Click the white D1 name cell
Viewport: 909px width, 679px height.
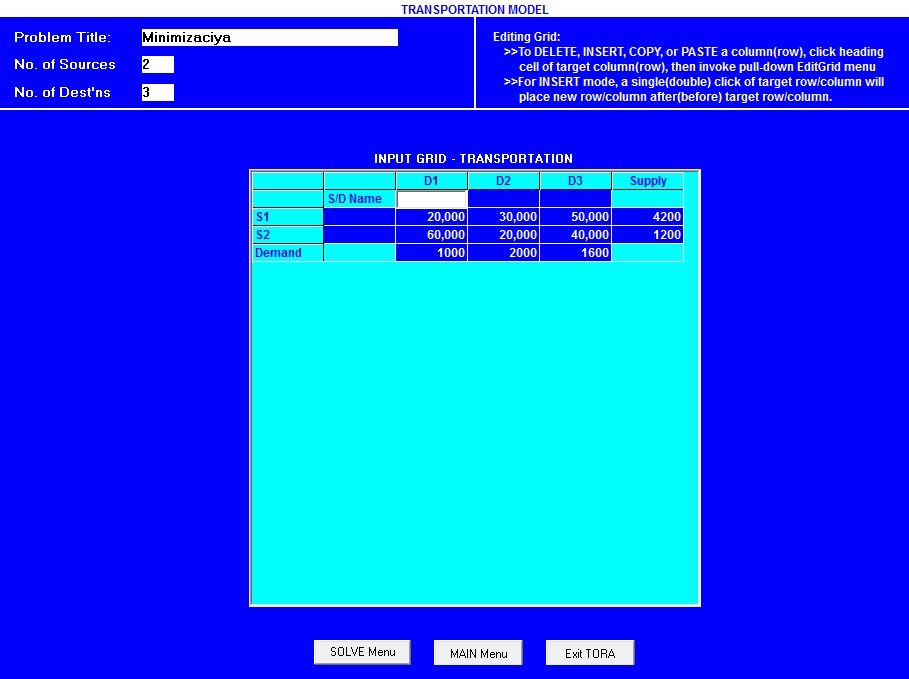click(x=431, y=199)
